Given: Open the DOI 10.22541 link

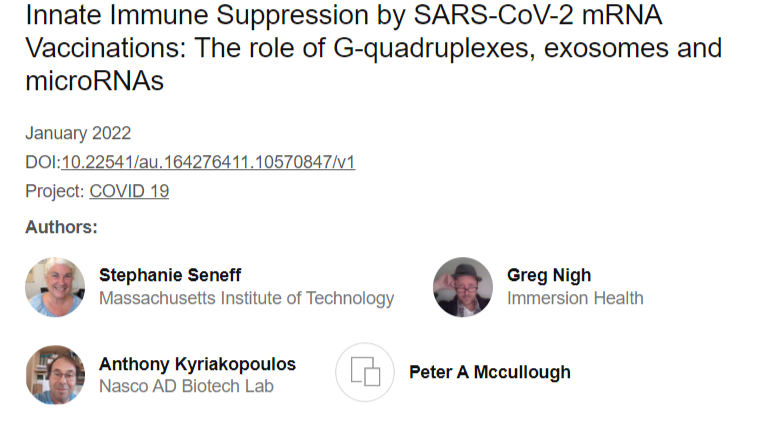Looking at the screenshot, I should click(208, 162).
